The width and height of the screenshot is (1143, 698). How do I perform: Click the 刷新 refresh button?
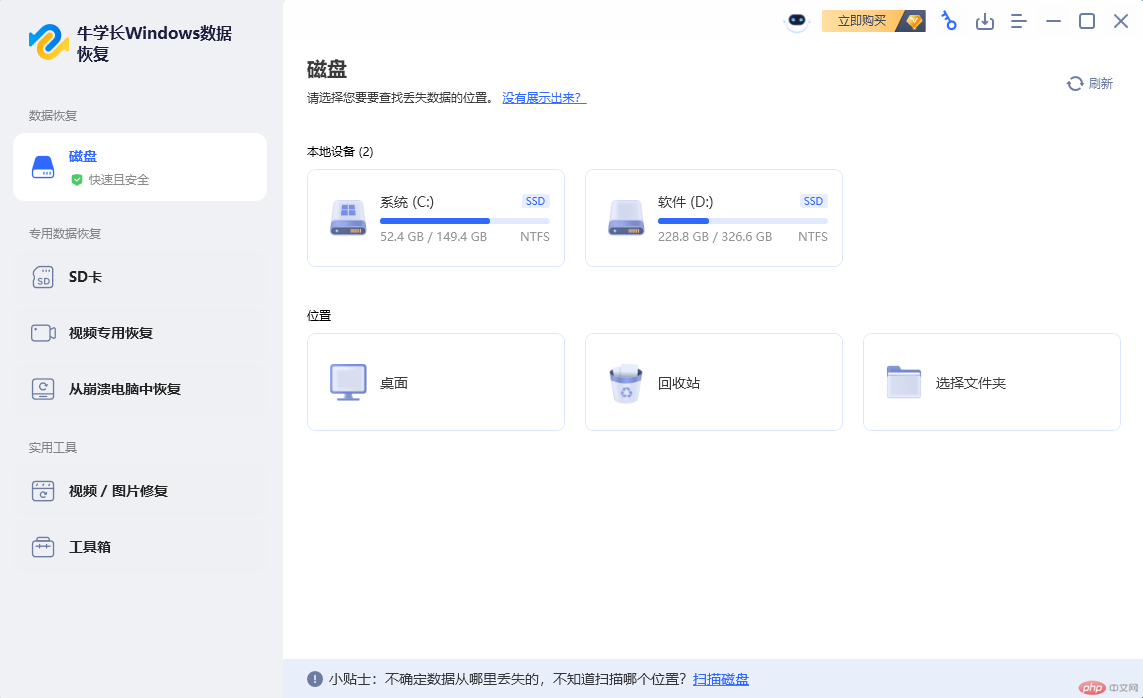point(1090,84)
